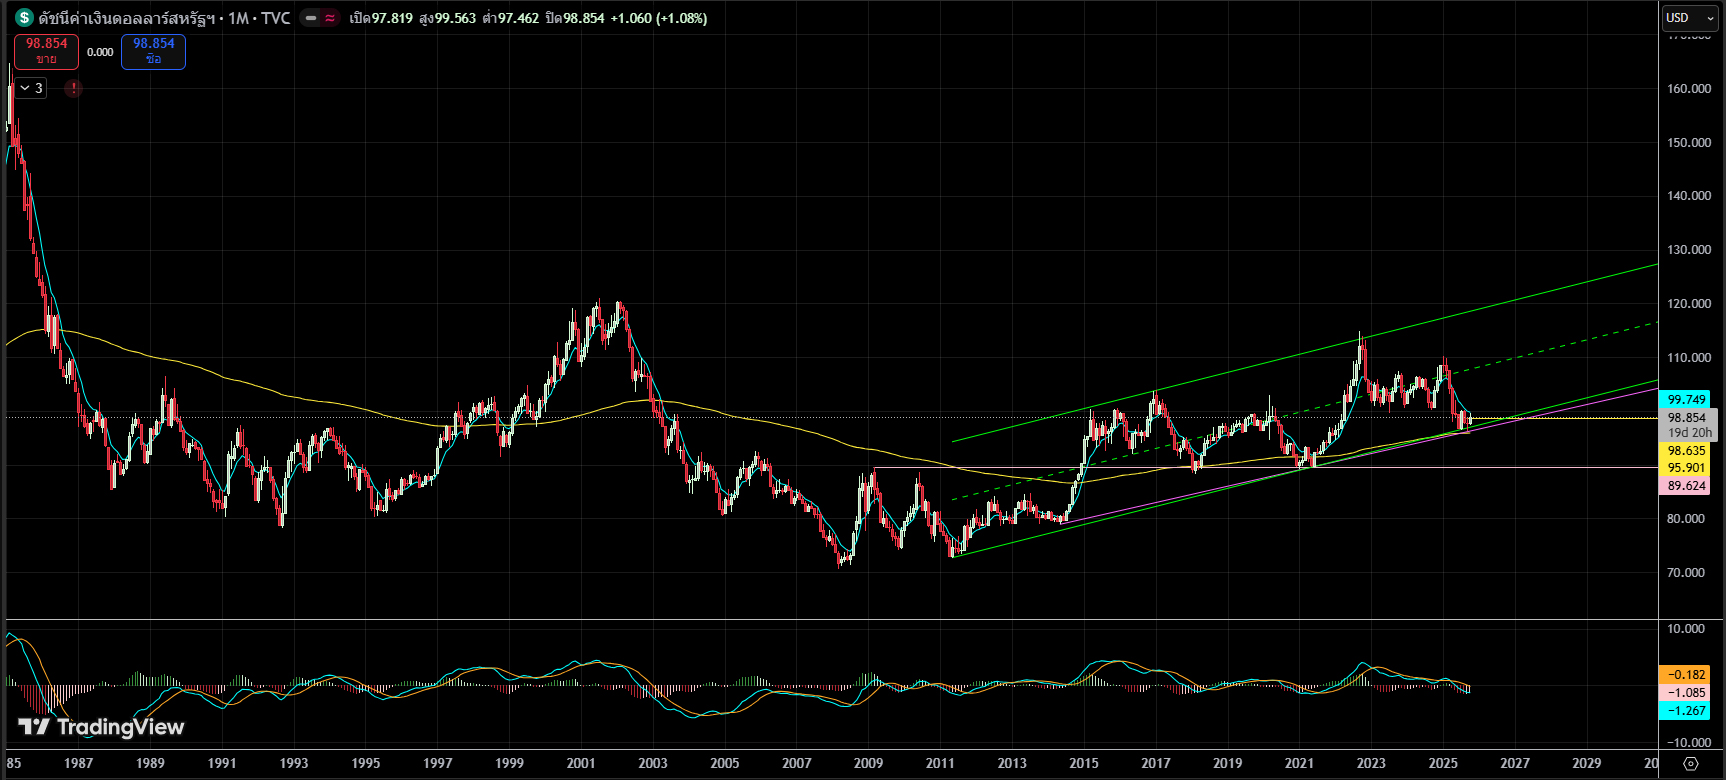Click the cyan 99.749 price label
This screenshot has width=1726, height=780.
tap(1687, 399)
